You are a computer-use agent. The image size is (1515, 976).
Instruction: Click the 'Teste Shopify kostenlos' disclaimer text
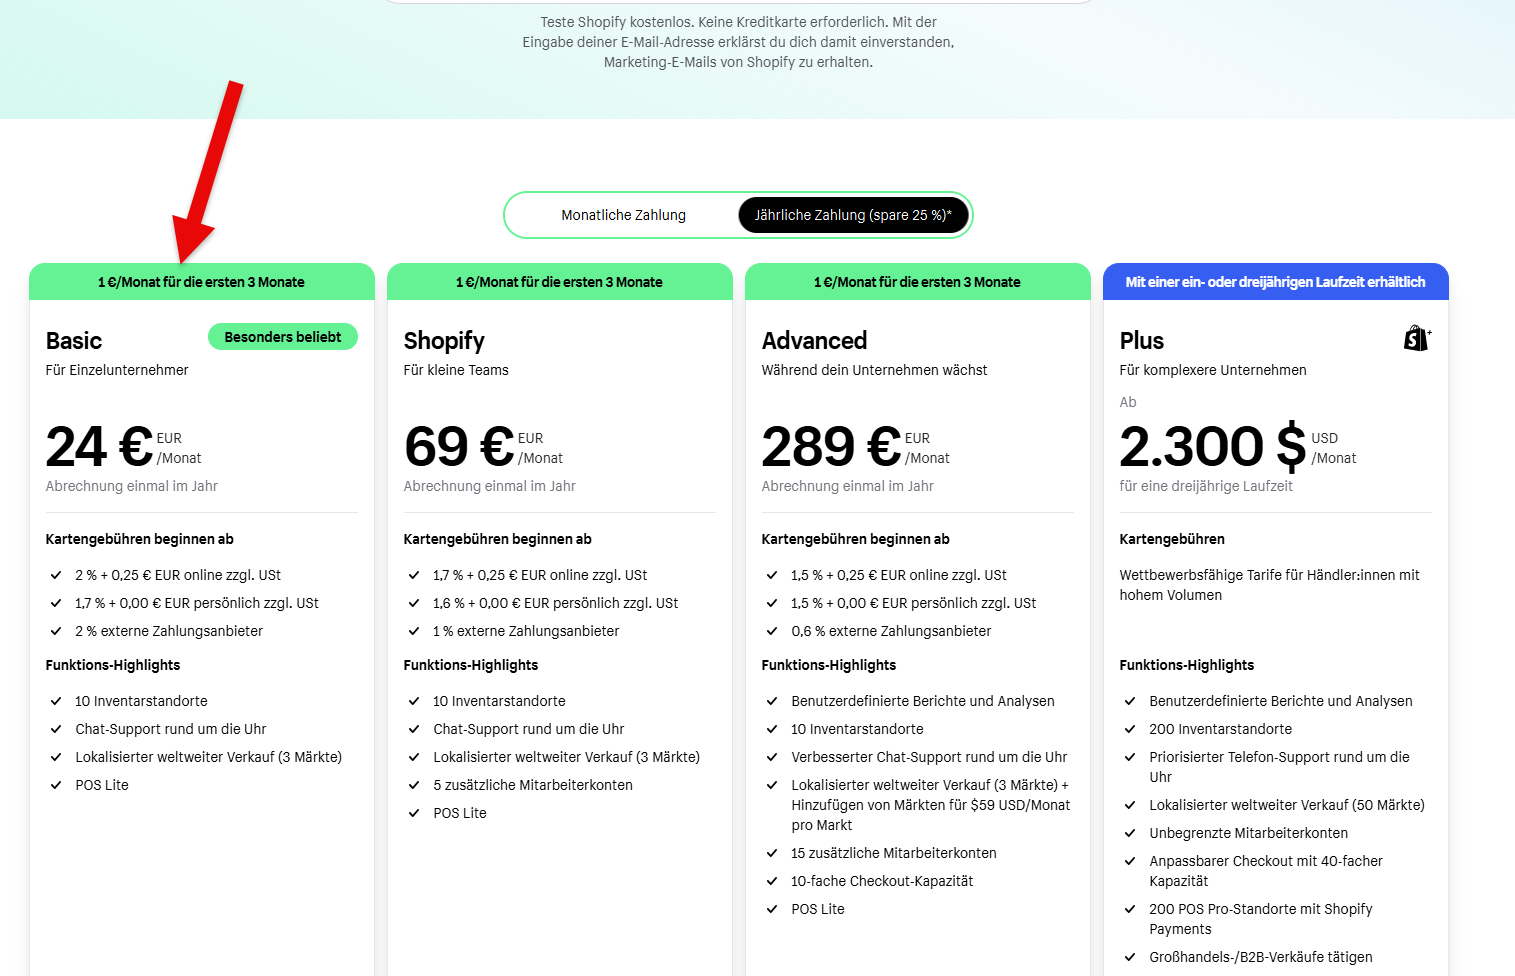pos(738,42)
